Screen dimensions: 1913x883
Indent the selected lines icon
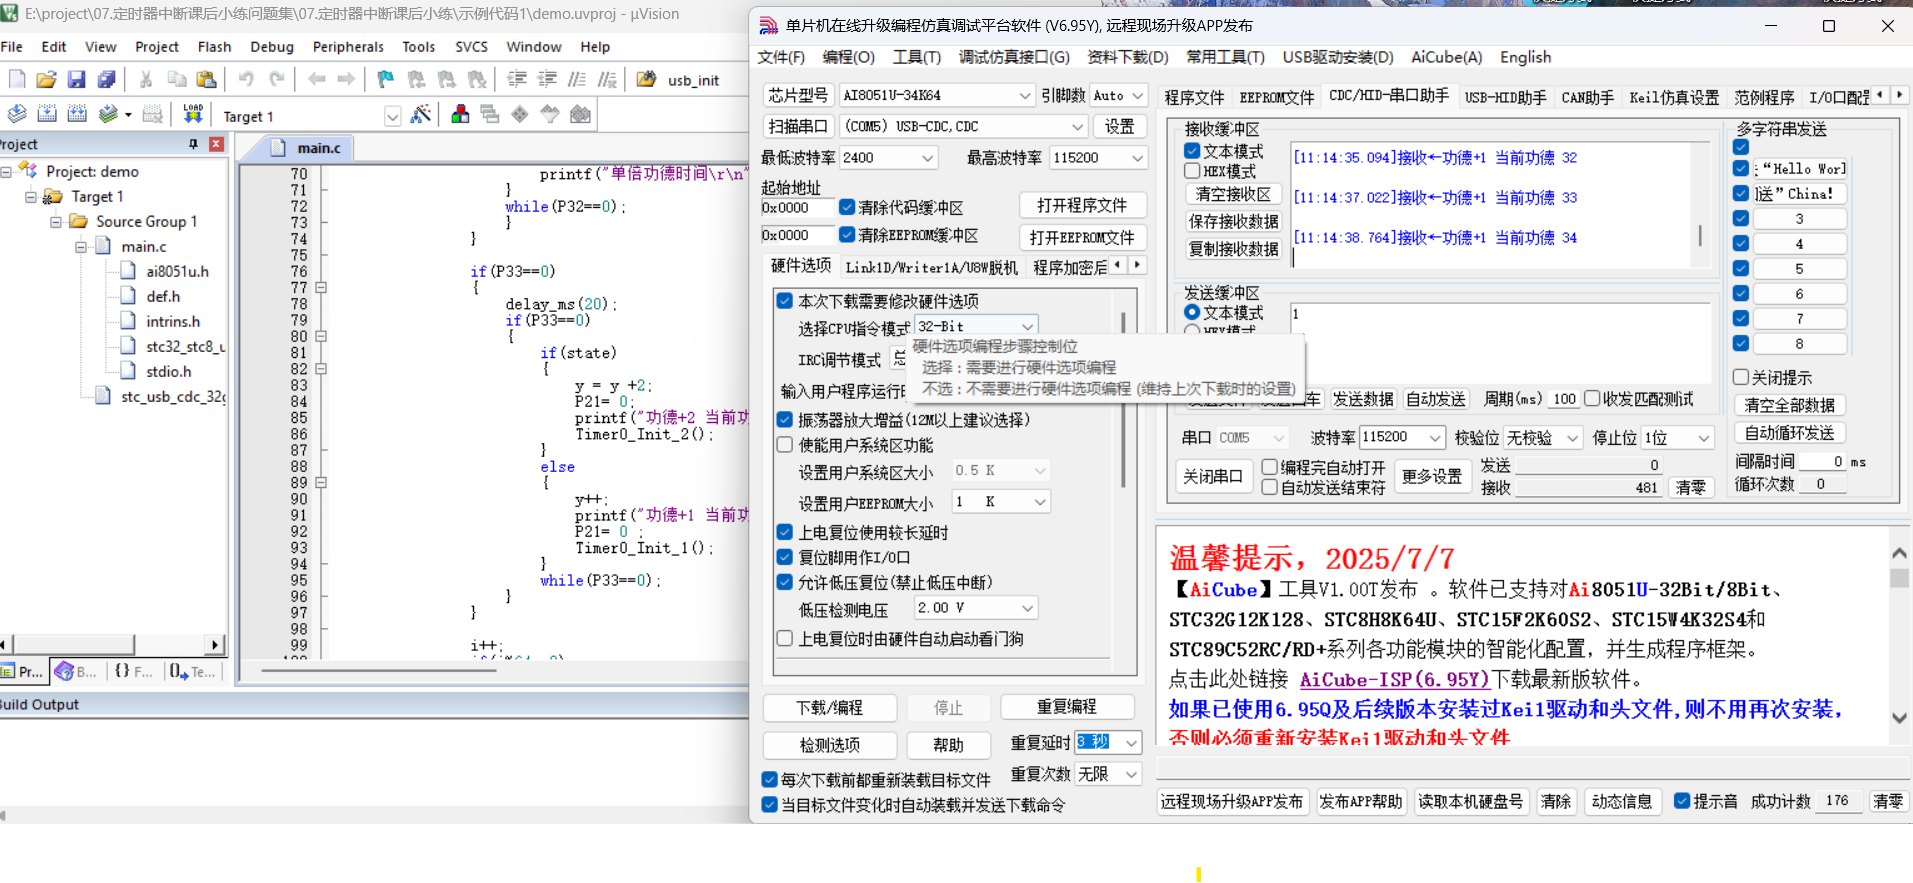516,79
